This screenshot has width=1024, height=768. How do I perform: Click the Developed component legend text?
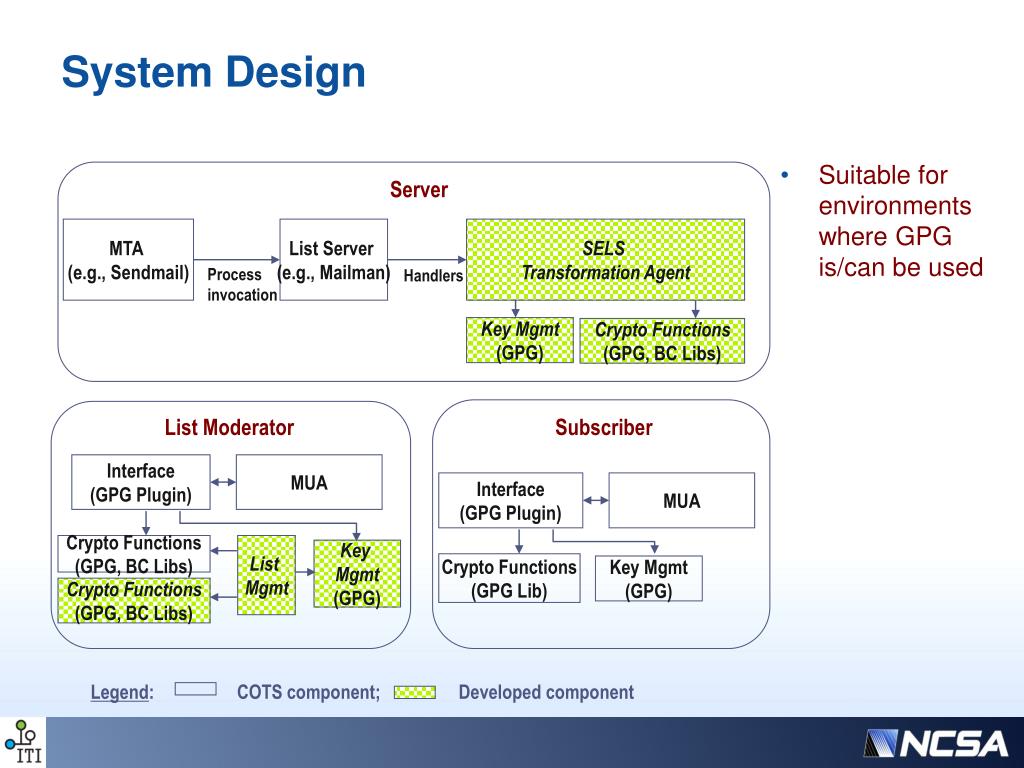pyautogui.click(x=546, y=692)
